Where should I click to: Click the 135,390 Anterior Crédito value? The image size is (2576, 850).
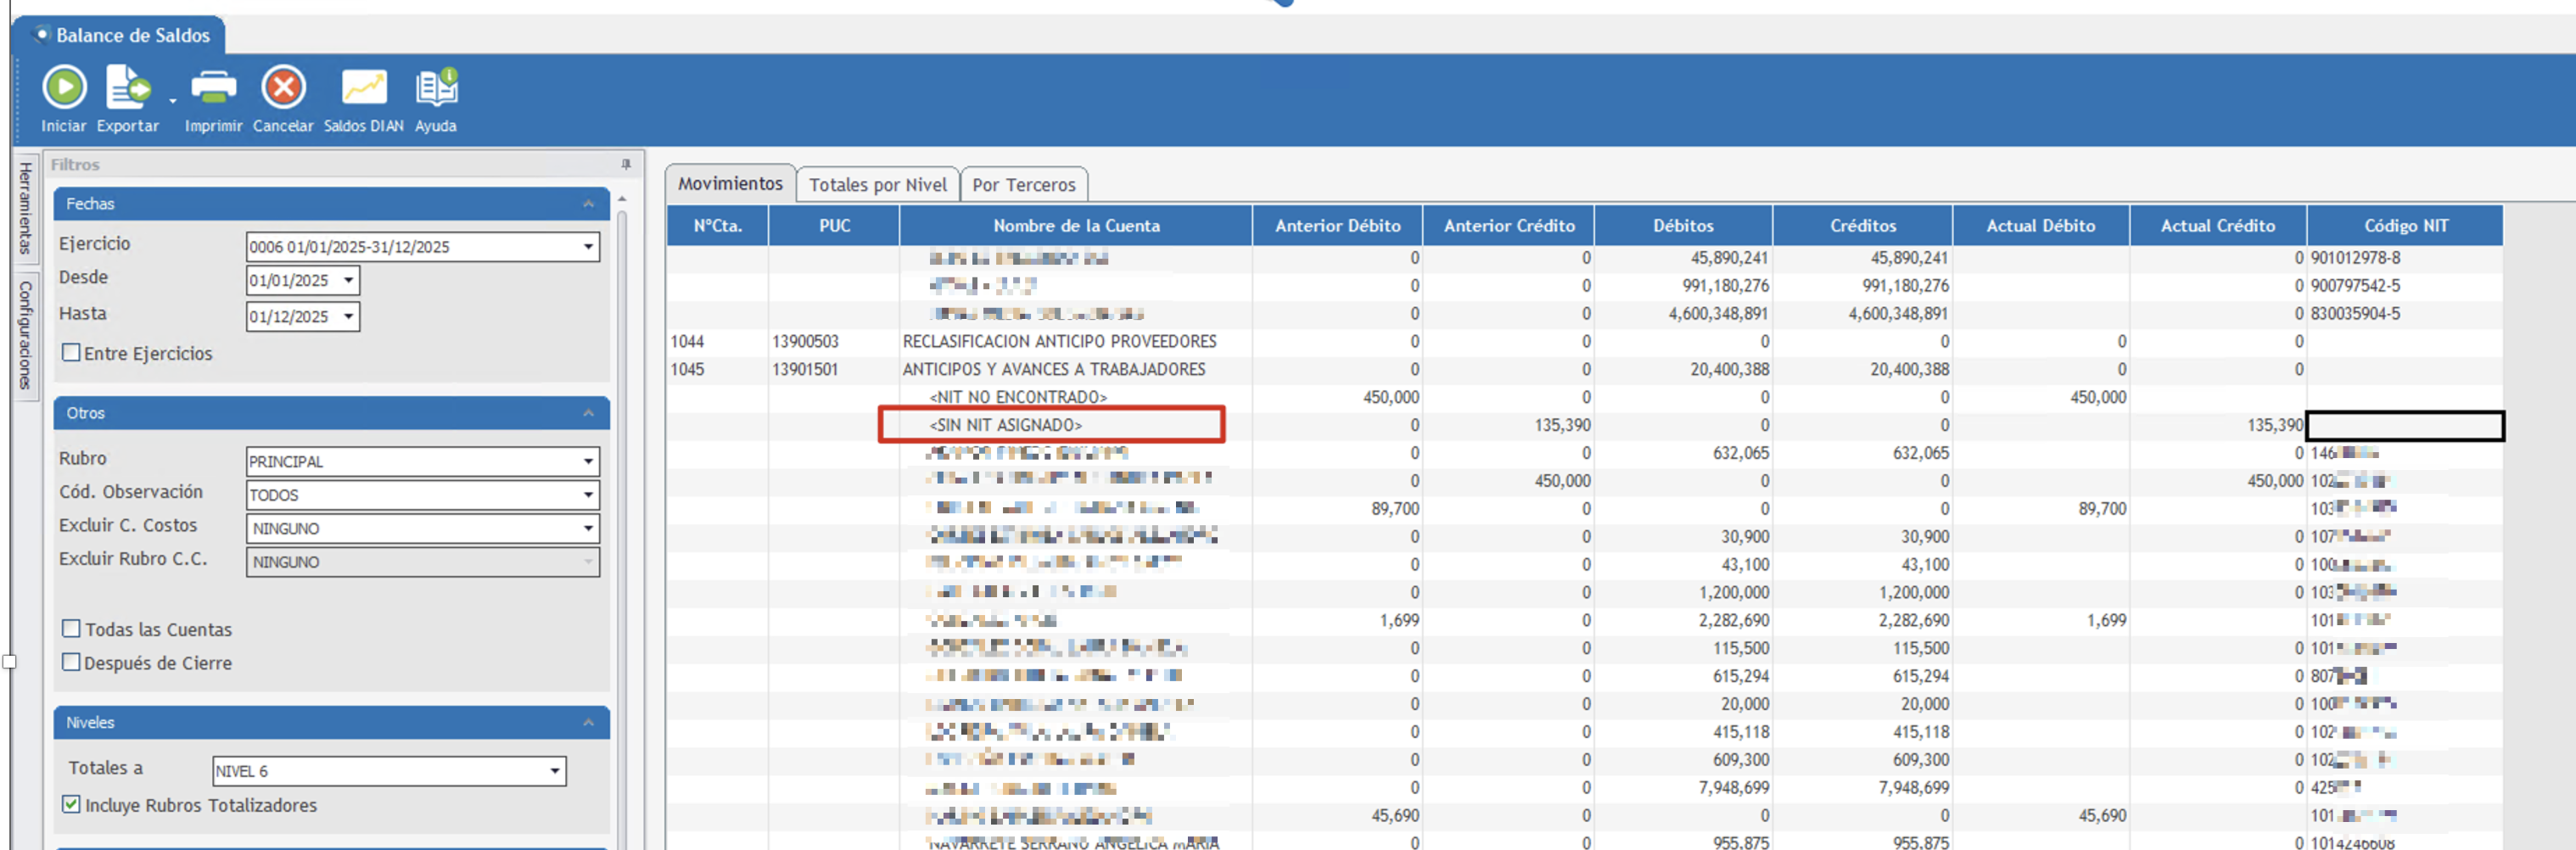point(1562,425)
